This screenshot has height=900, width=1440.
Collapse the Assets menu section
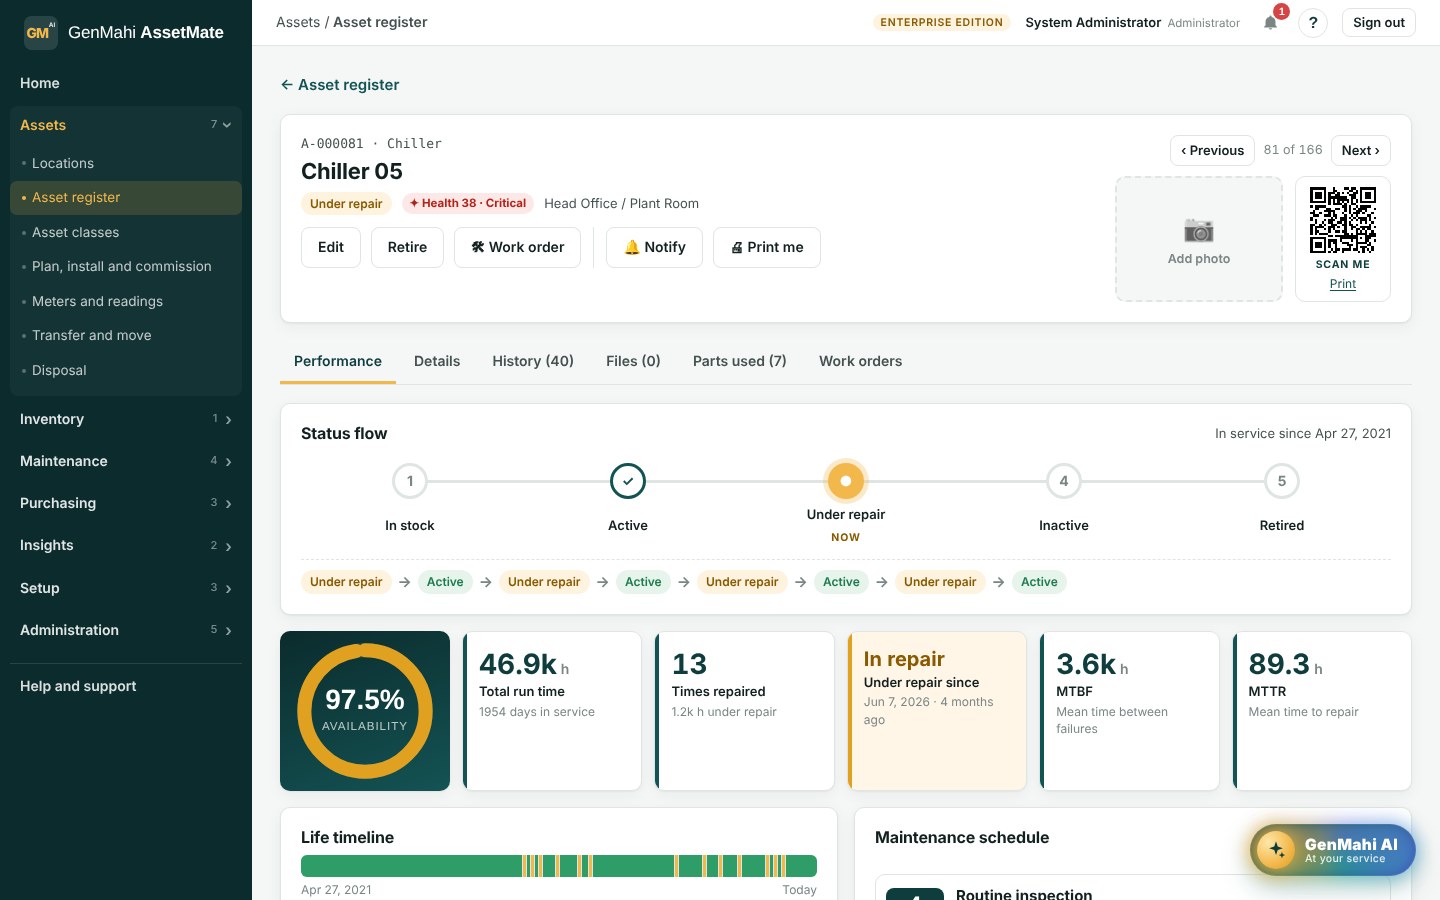tap(126, 125)
